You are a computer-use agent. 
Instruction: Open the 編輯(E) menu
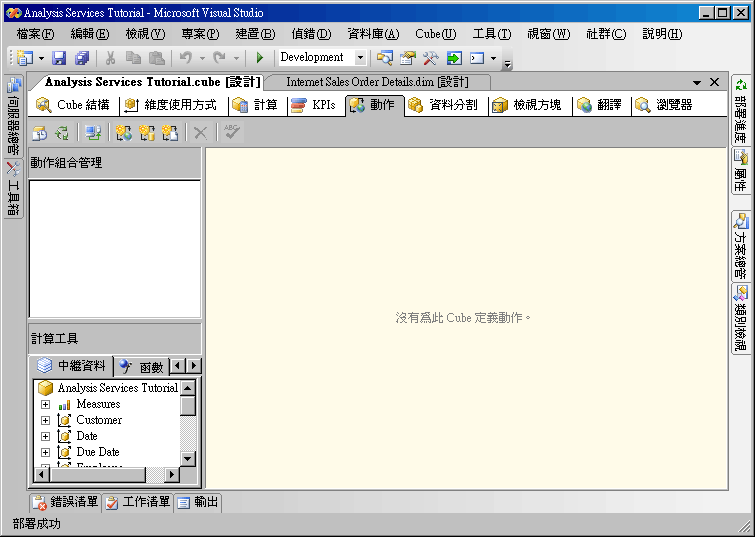[x=90, y=34]
